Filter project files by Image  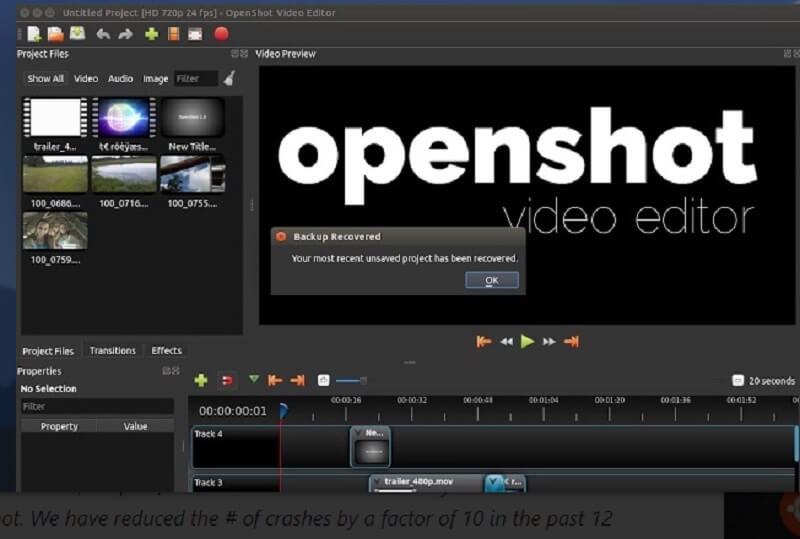click(x=156, y=79)
